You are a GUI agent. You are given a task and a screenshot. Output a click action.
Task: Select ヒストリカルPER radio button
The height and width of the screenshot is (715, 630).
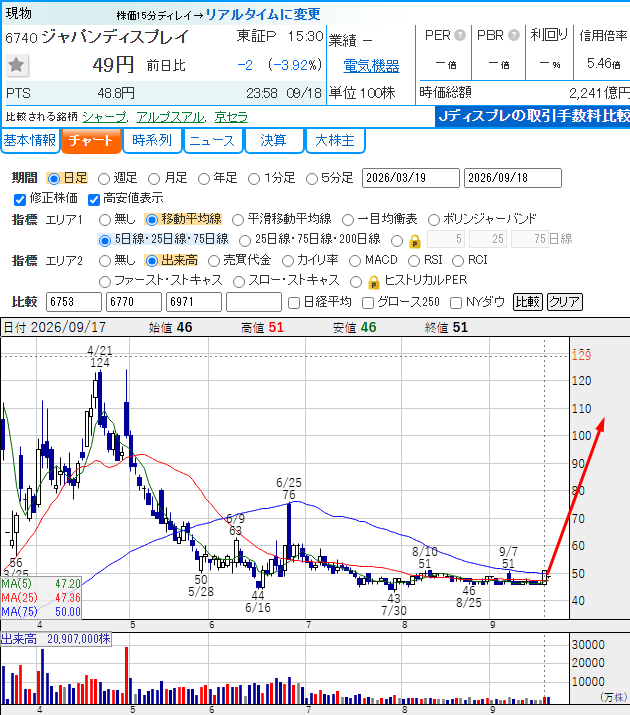click(x=356, y=281)
